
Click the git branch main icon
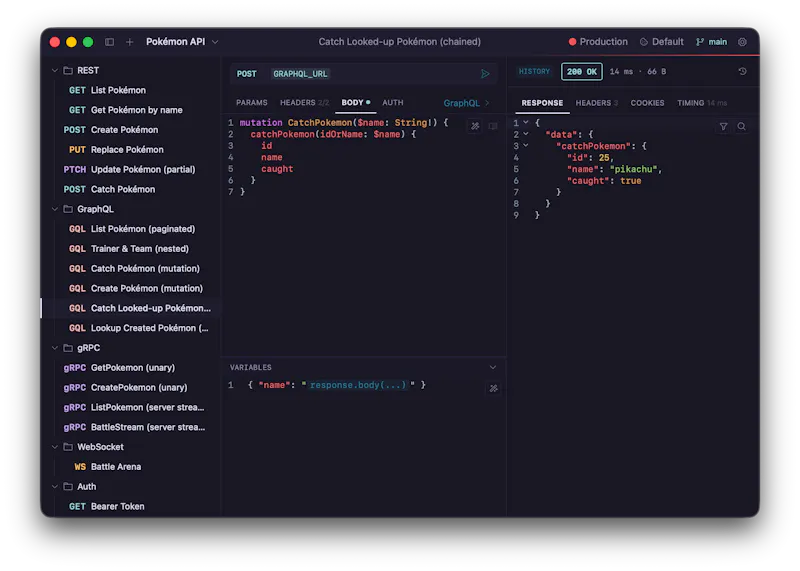point(700,42)
